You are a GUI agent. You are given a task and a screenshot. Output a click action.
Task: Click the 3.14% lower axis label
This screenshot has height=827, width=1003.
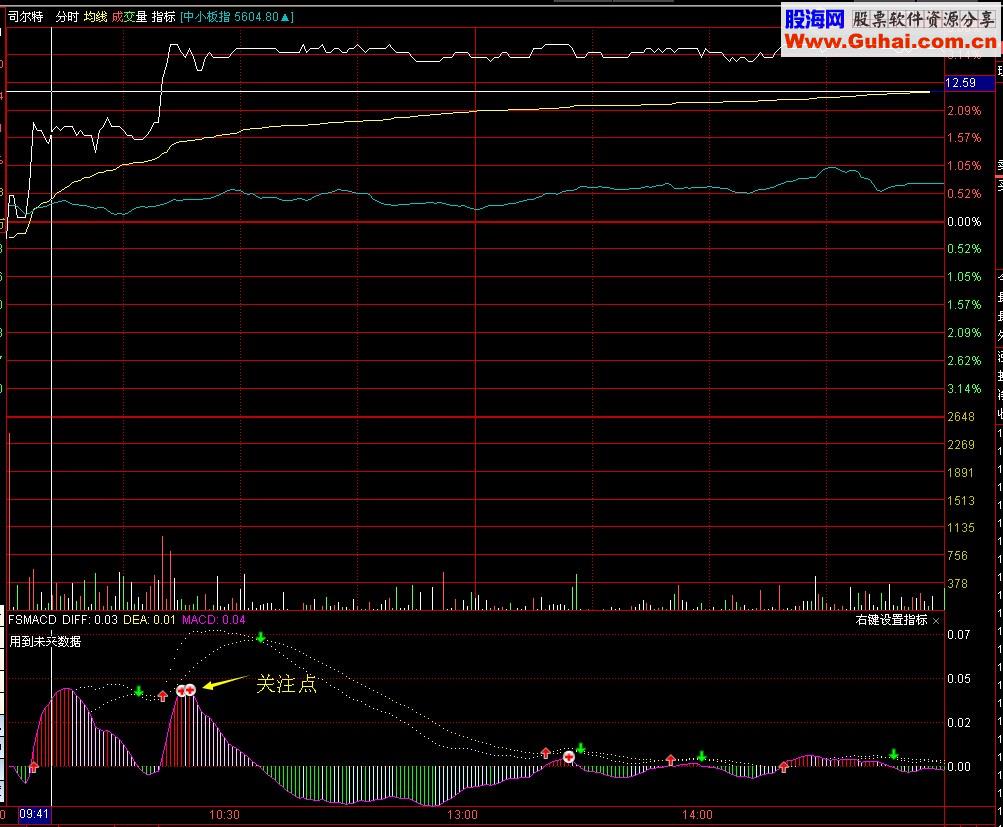click(964, 389)
